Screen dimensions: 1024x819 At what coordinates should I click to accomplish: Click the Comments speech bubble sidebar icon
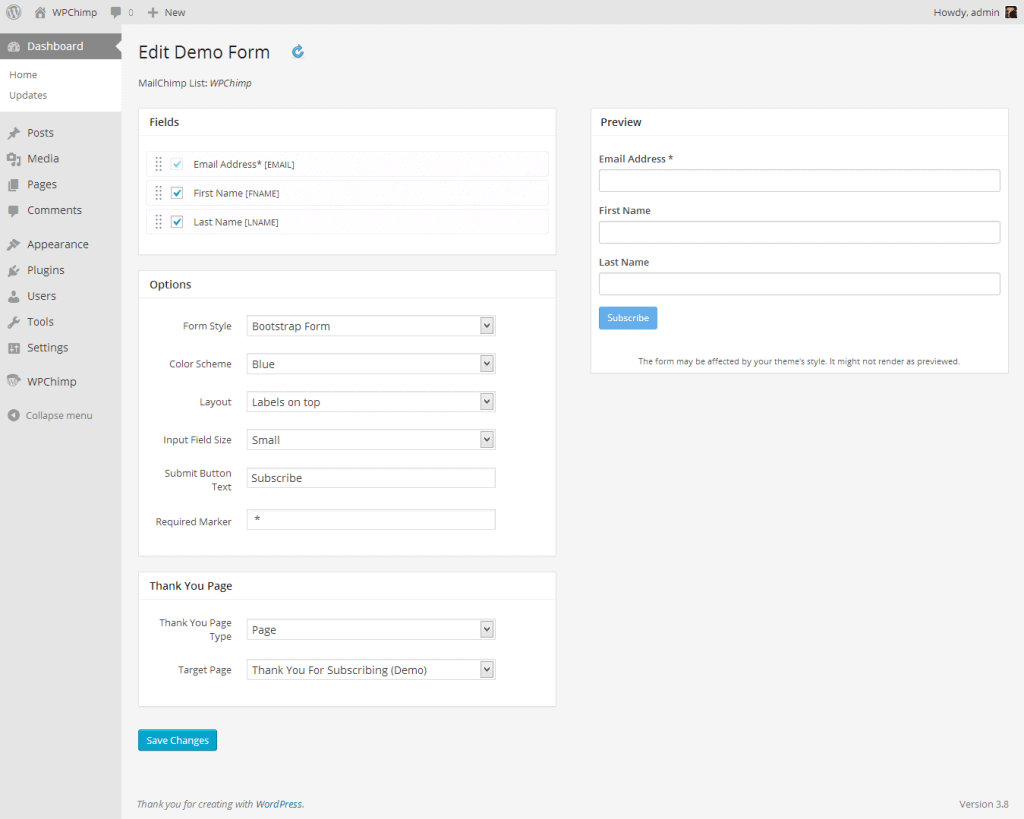(14, 210)
